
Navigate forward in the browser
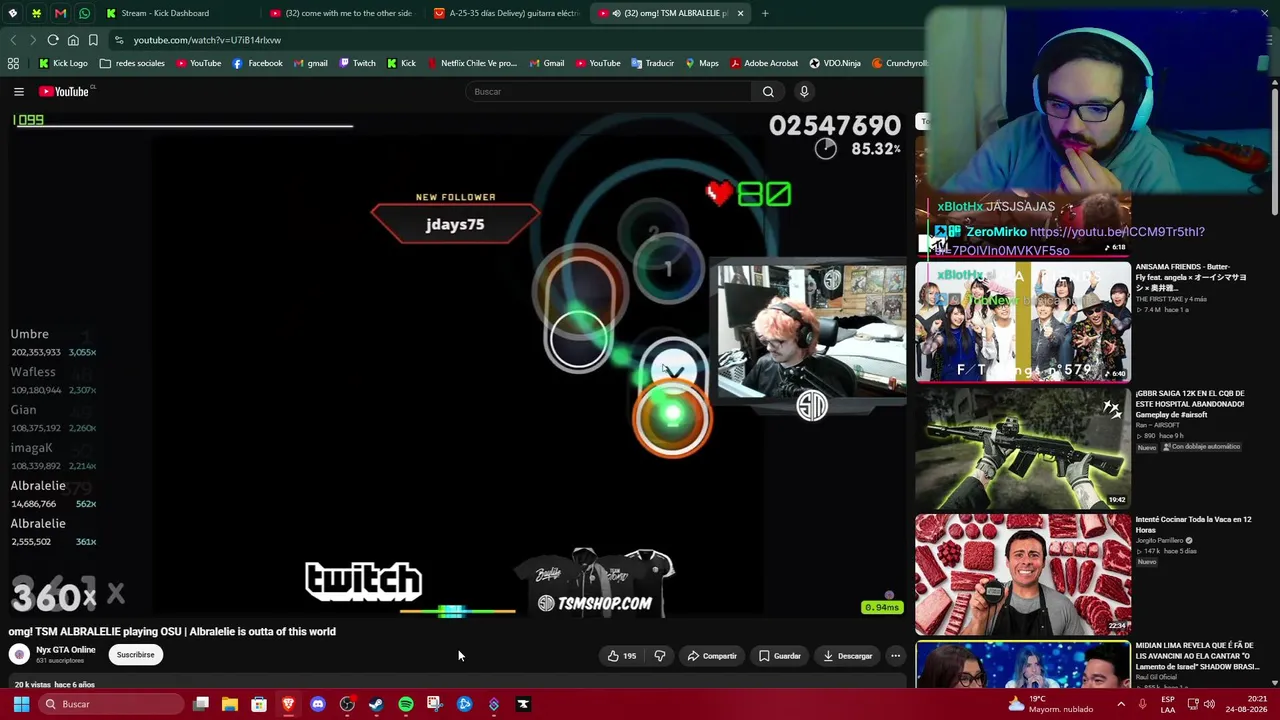tap(32, 40)
